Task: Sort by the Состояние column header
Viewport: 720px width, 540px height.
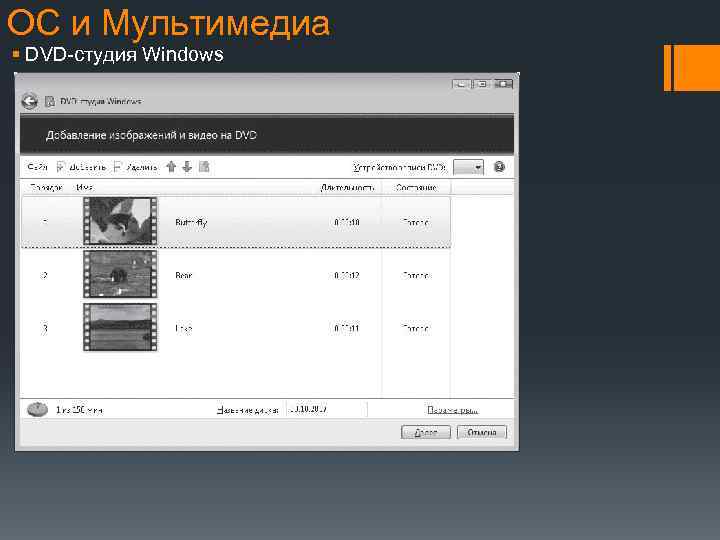Action: pos(416,187)
